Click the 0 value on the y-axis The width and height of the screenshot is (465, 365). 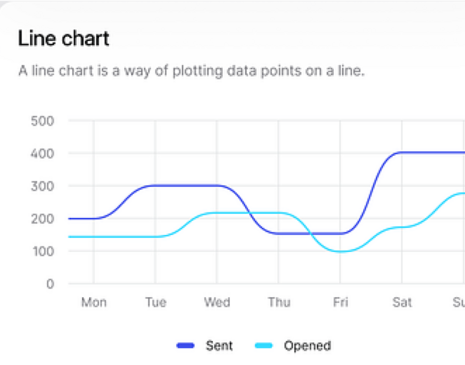(x=50, y=284)
